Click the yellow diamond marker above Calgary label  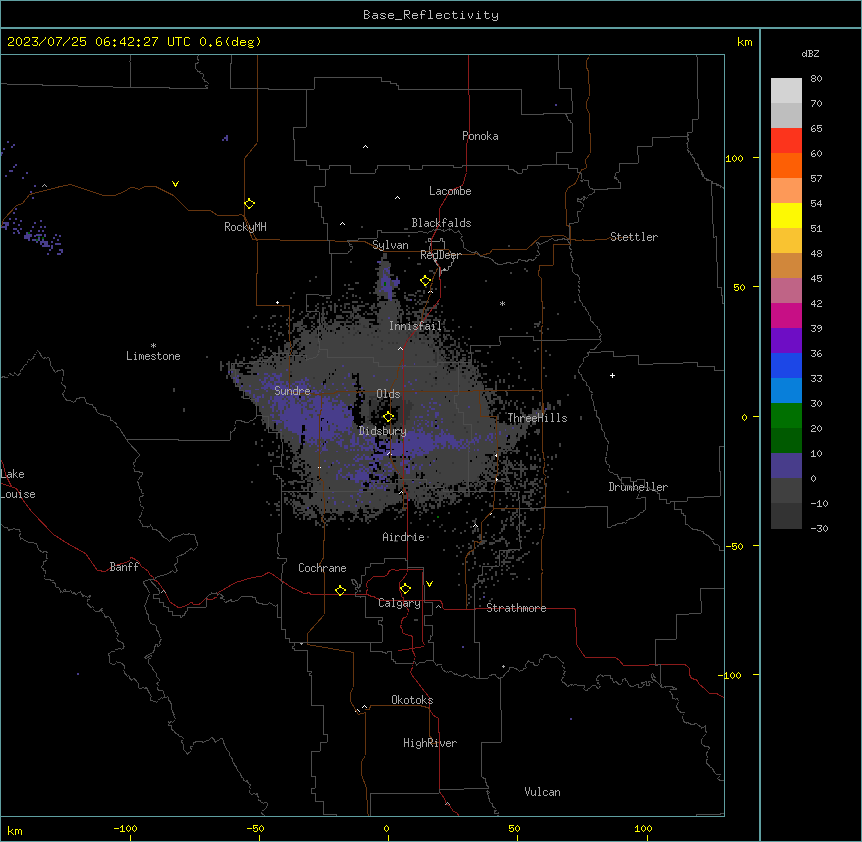pyautogui.click(x=405, y=589)
